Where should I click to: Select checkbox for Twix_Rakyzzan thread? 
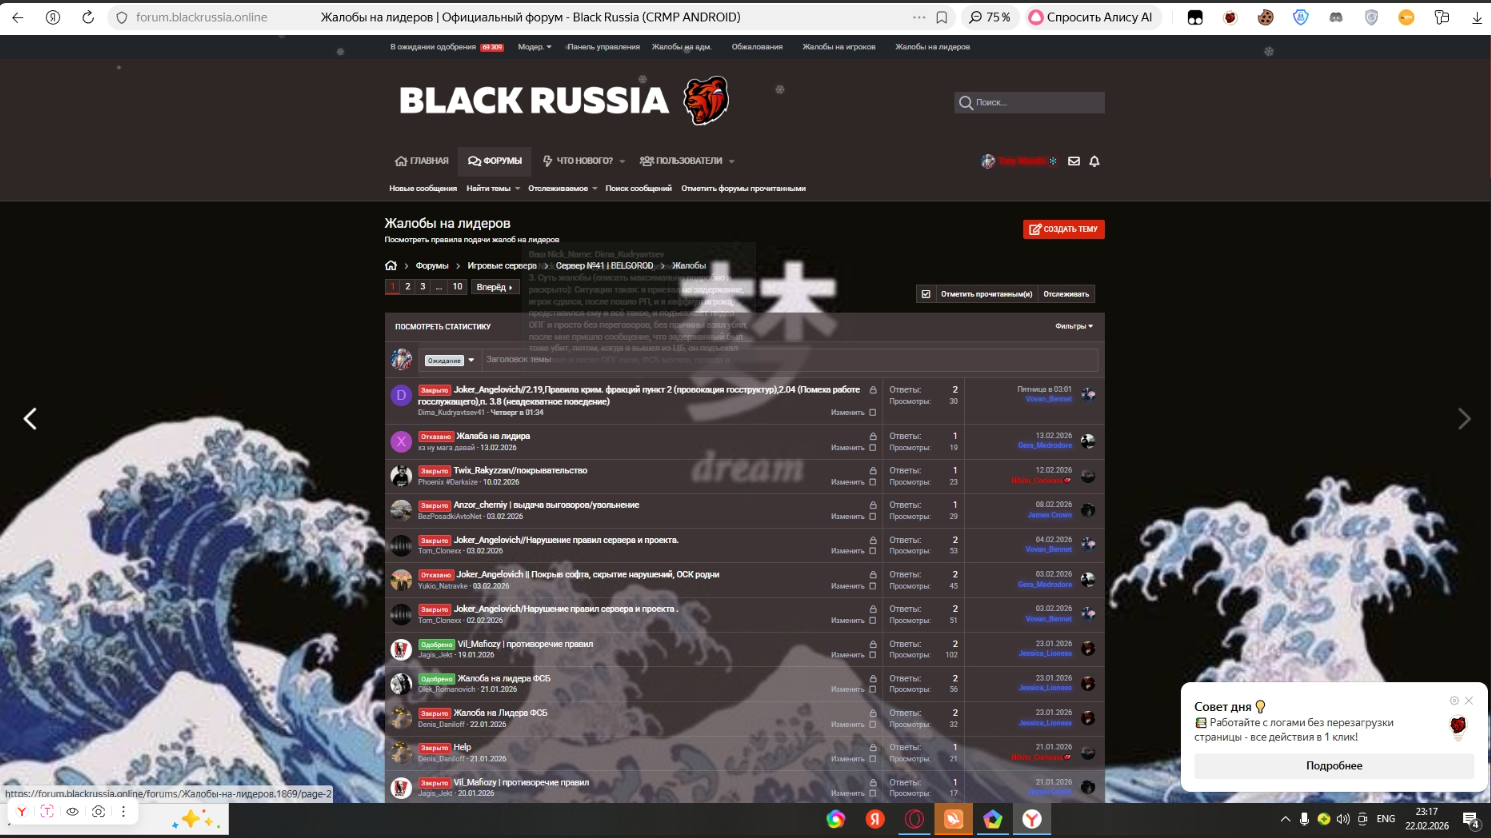point(873,482)
